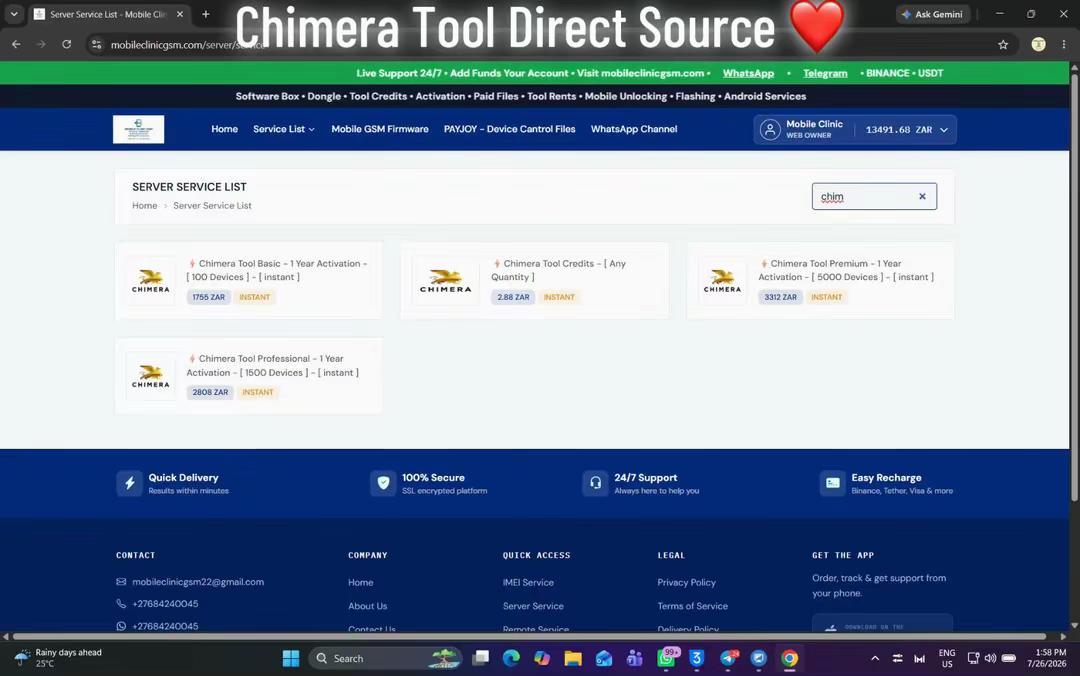Open Windows Start menu
Image resolution: width=1080 pixels, height=676 pixels.
291,658
